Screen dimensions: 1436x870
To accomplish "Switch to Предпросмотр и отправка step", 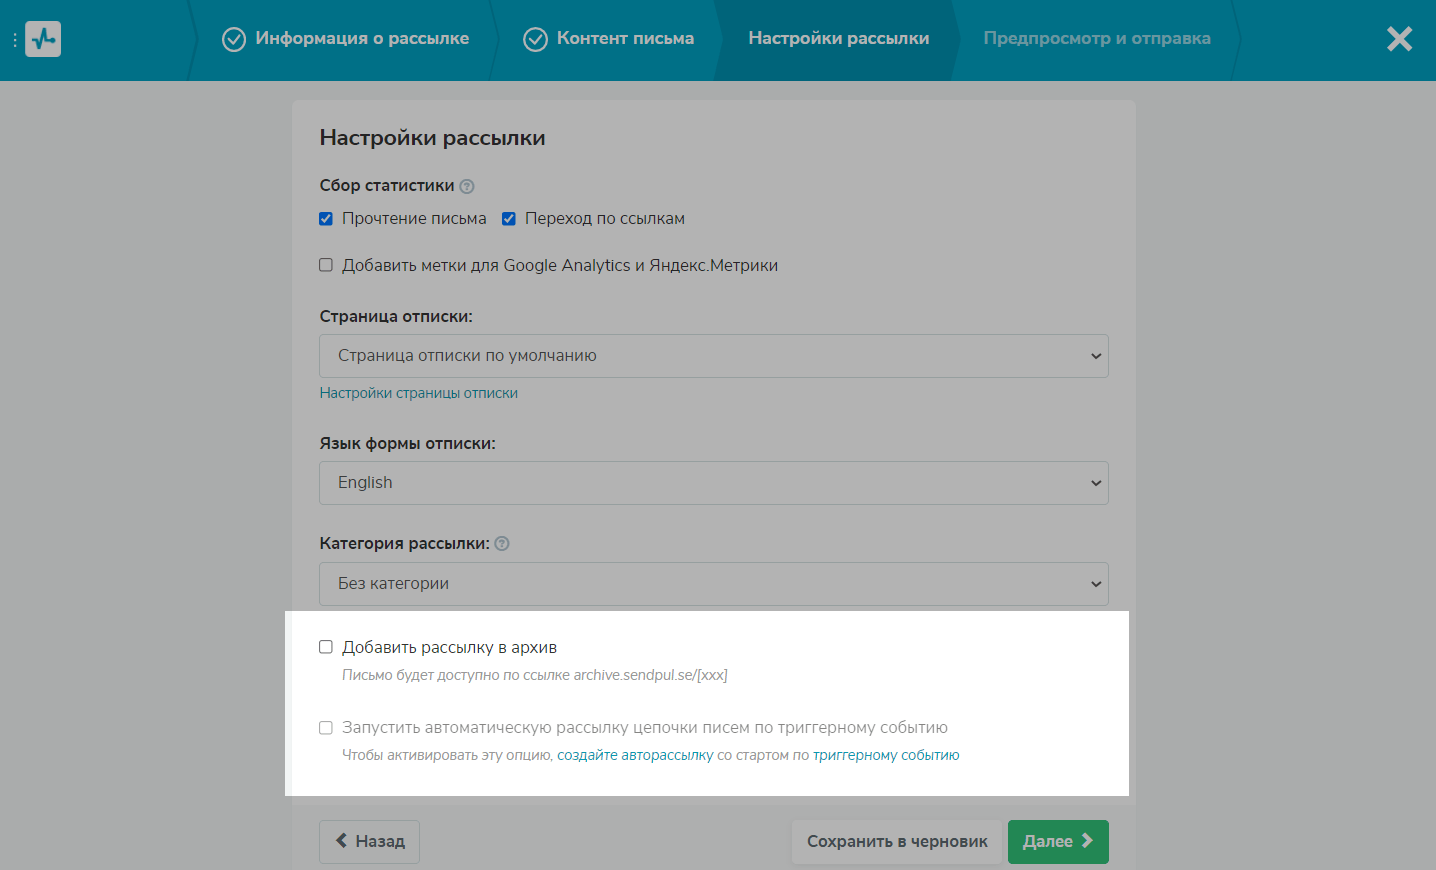I will tap(1096, 39).
